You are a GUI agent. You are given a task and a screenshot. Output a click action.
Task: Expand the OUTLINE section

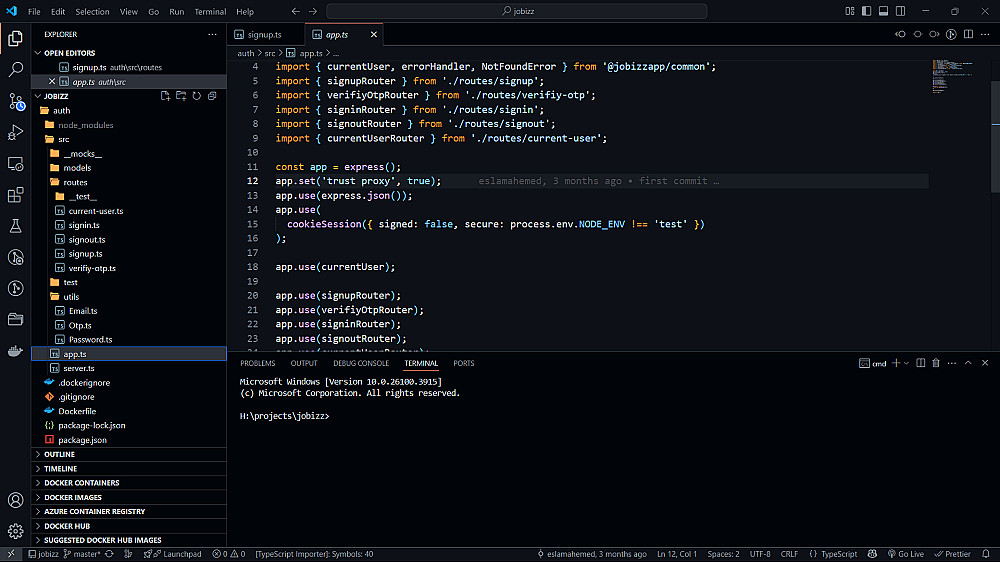click(x=60, y=454)
